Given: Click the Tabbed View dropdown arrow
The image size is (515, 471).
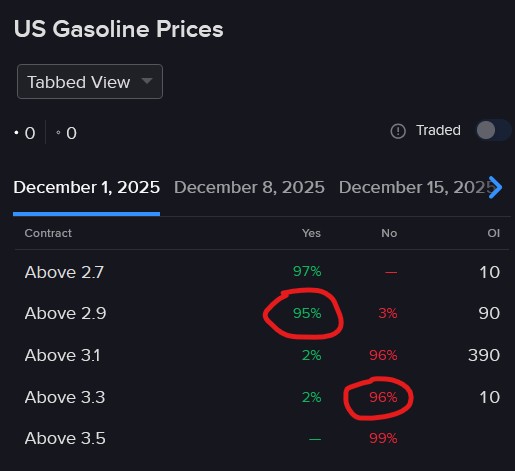Looking at the screenshot, I should tap(147, 81).
